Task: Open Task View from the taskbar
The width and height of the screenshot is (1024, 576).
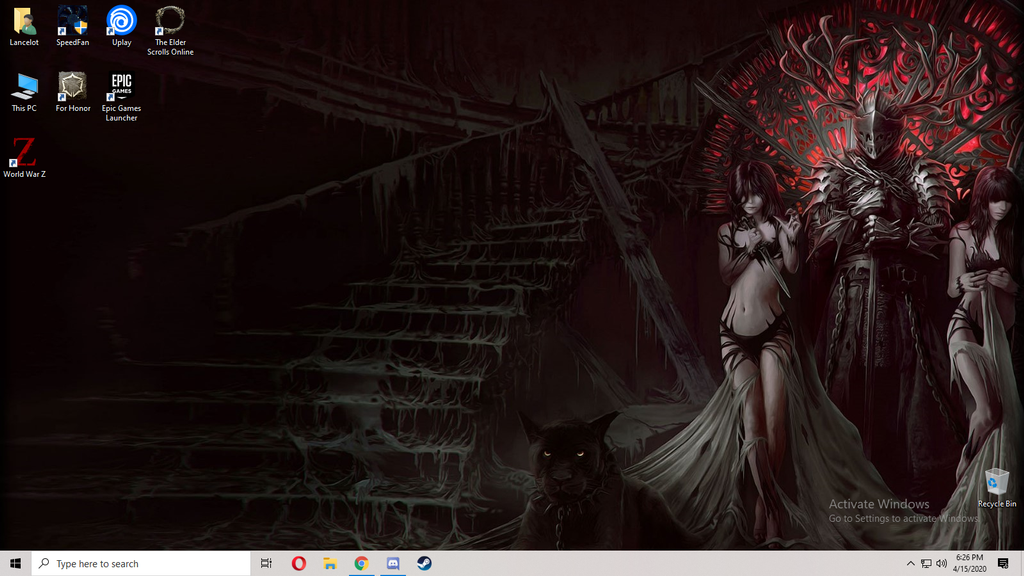Action: click(266, 563)
